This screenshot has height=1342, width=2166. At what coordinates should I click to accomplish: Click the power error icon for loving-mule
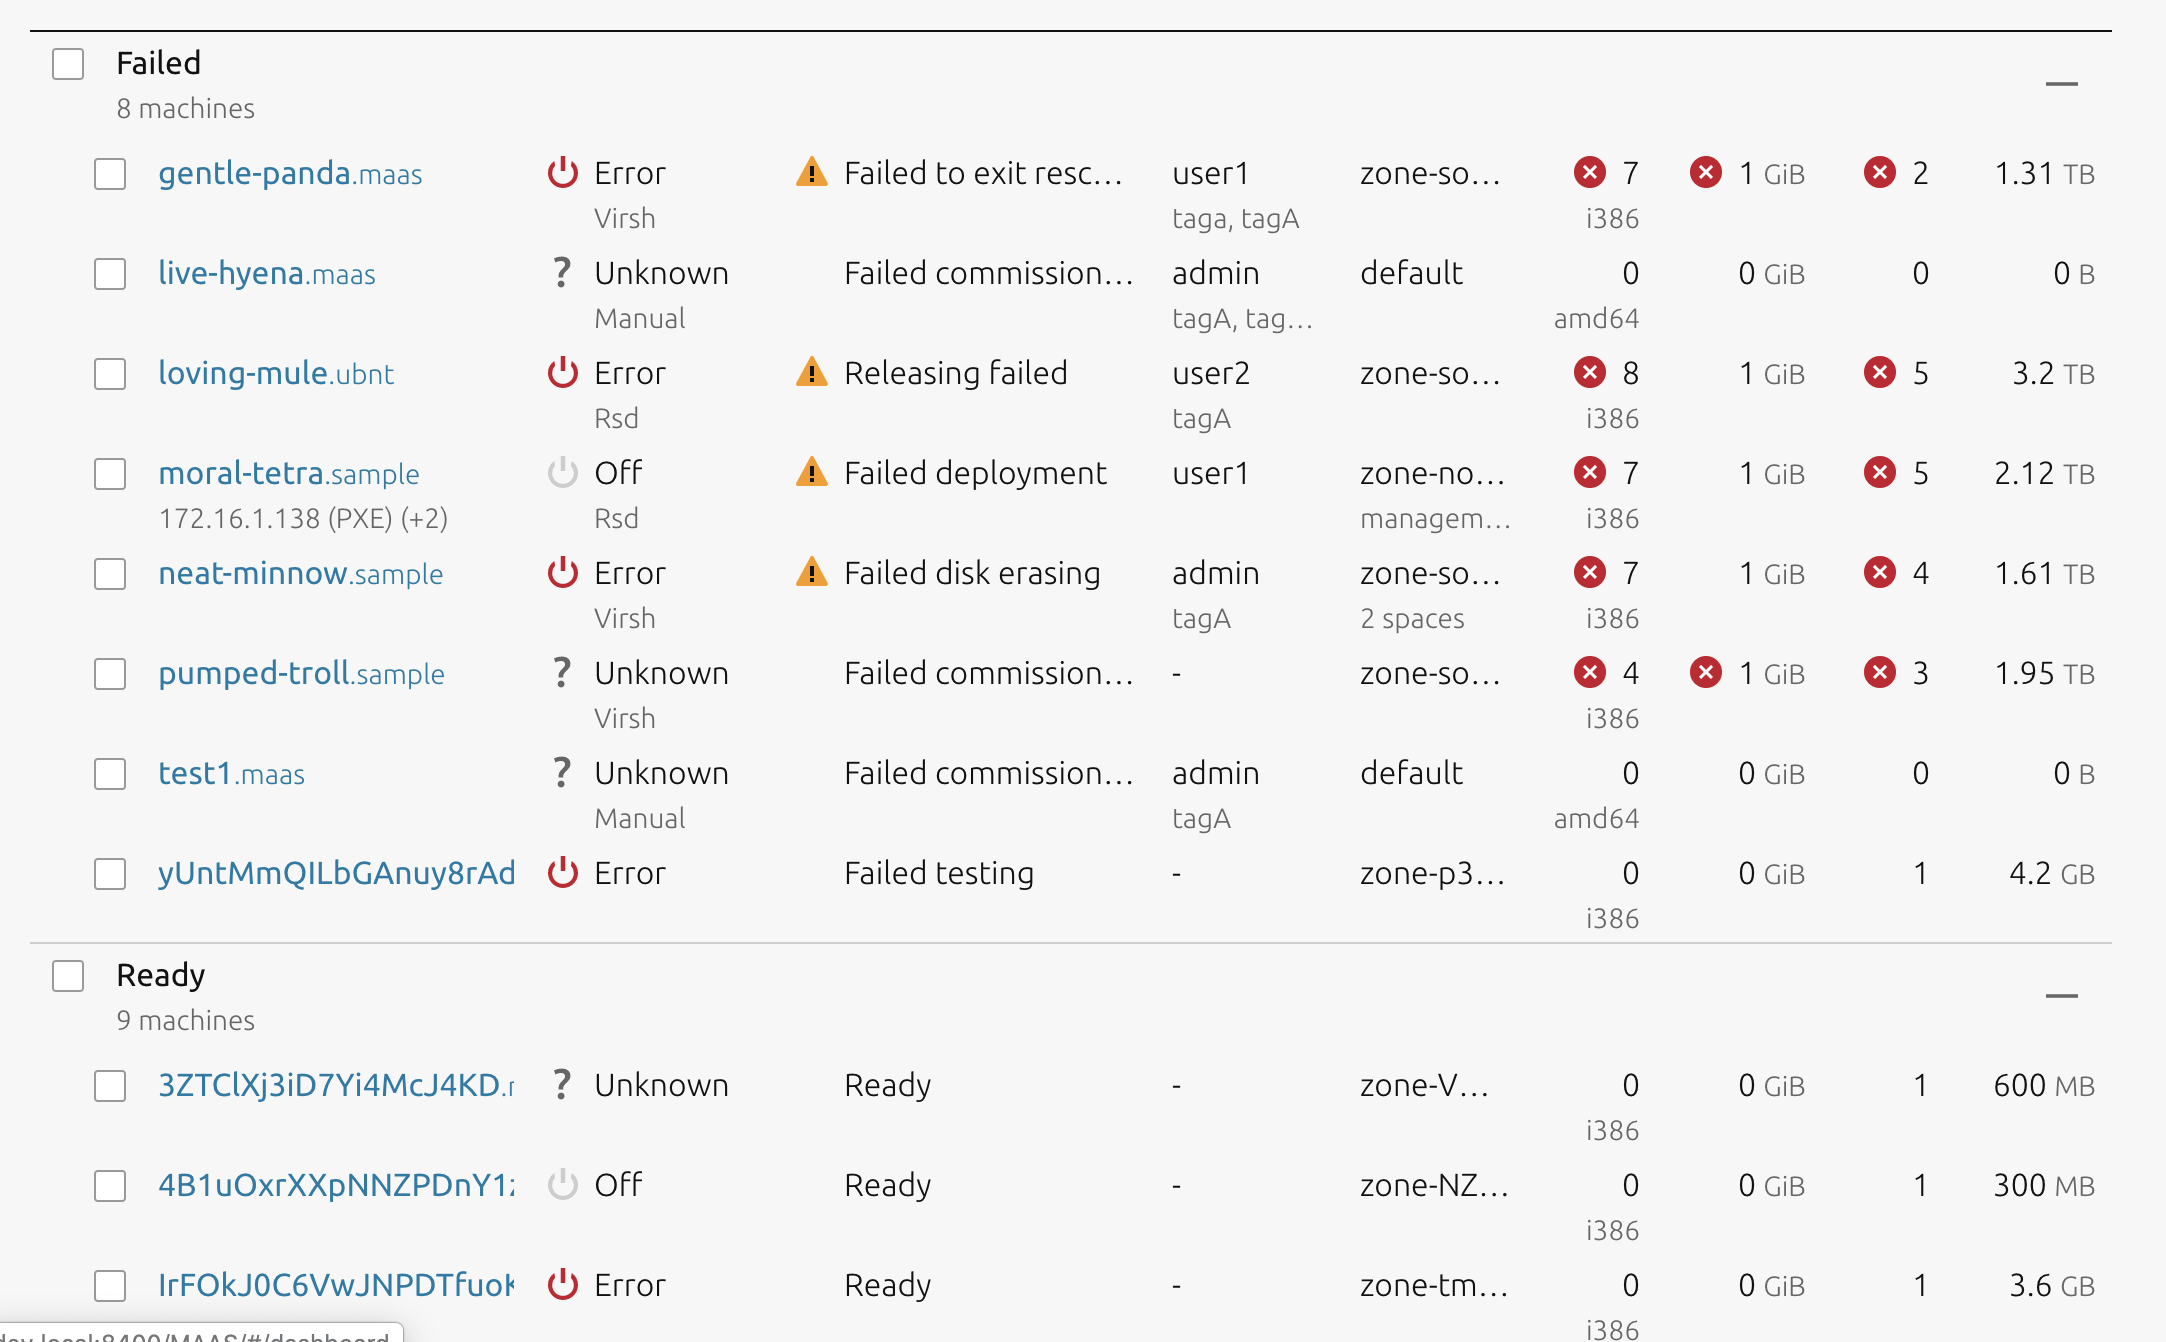point(563,372)
